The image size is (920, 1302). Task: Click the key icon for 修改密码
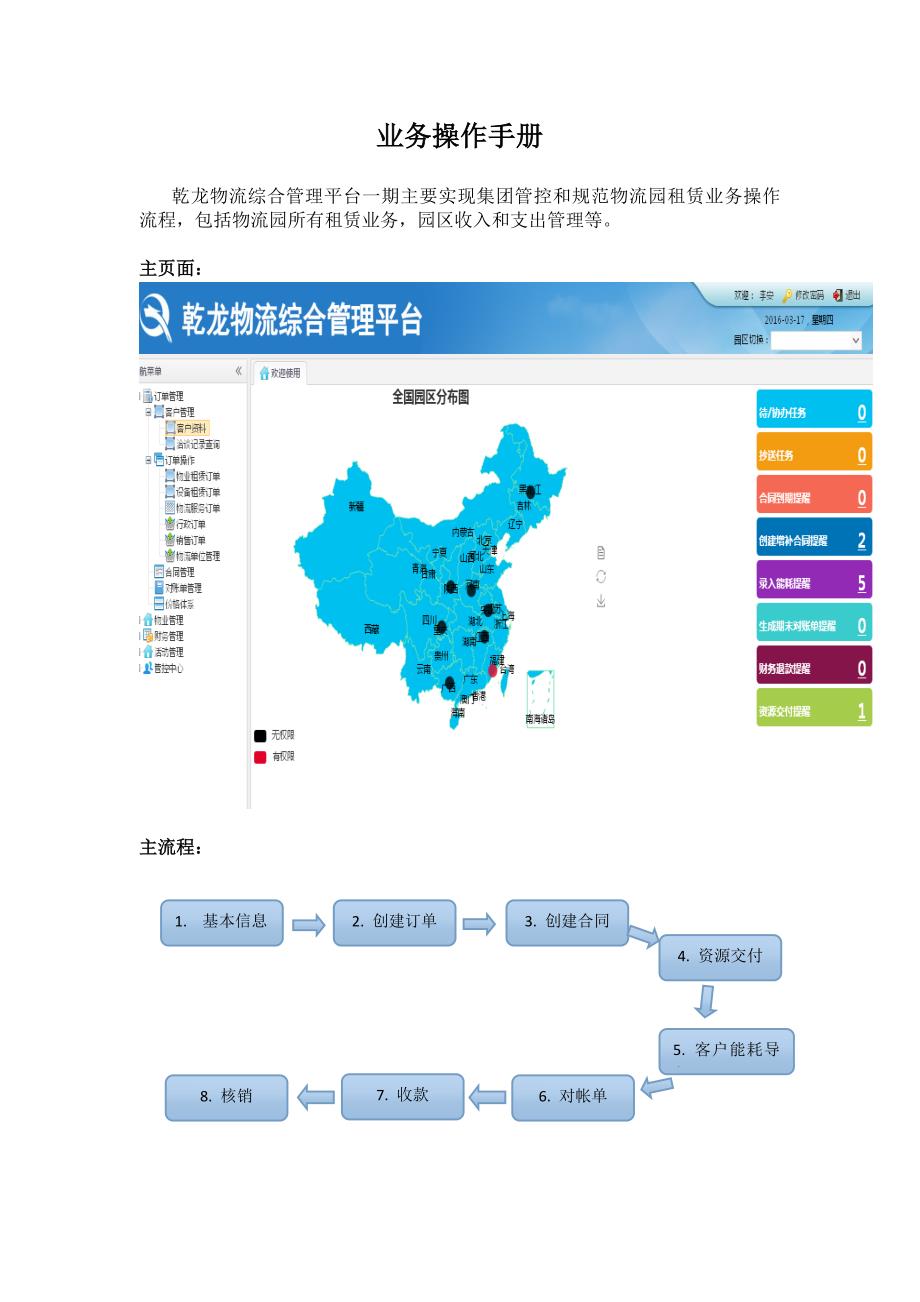pos(788,295)
